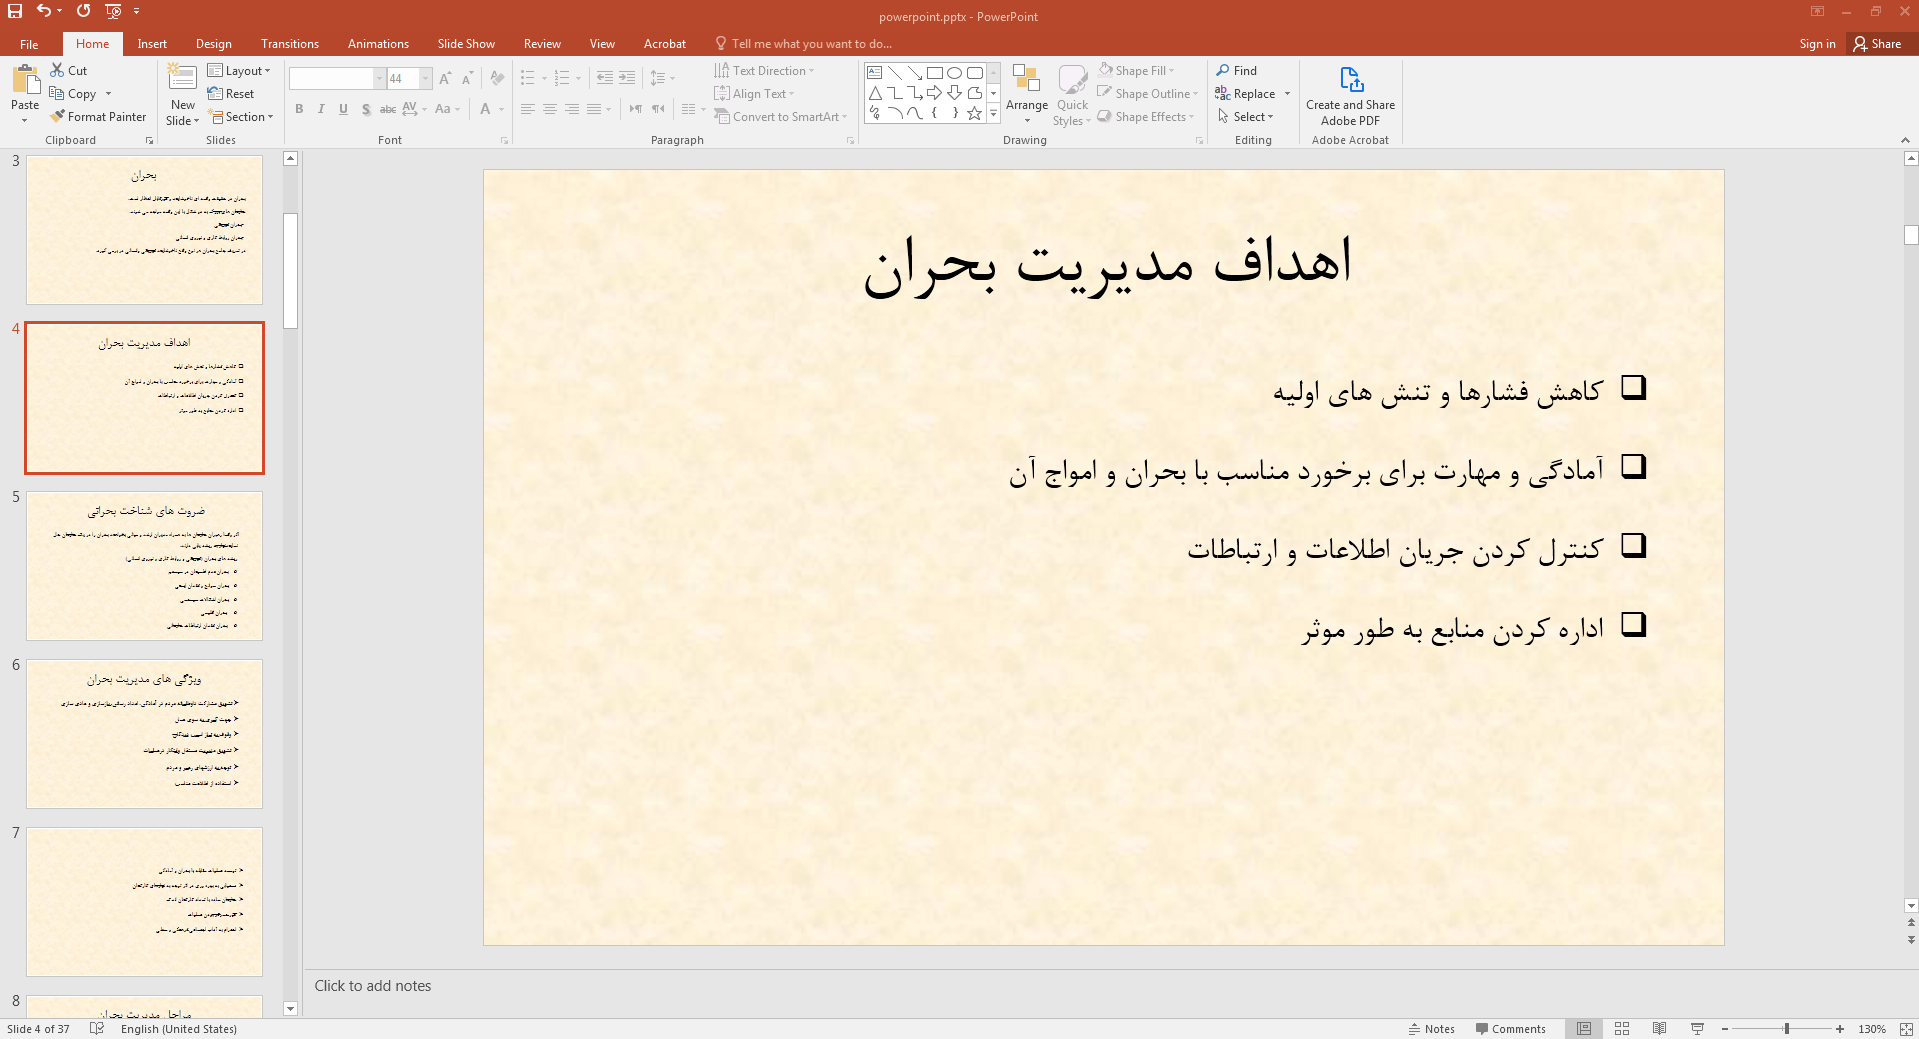Create and Share Adobe PDF
The image size is (1919, 1039).
pos(1350,95)
